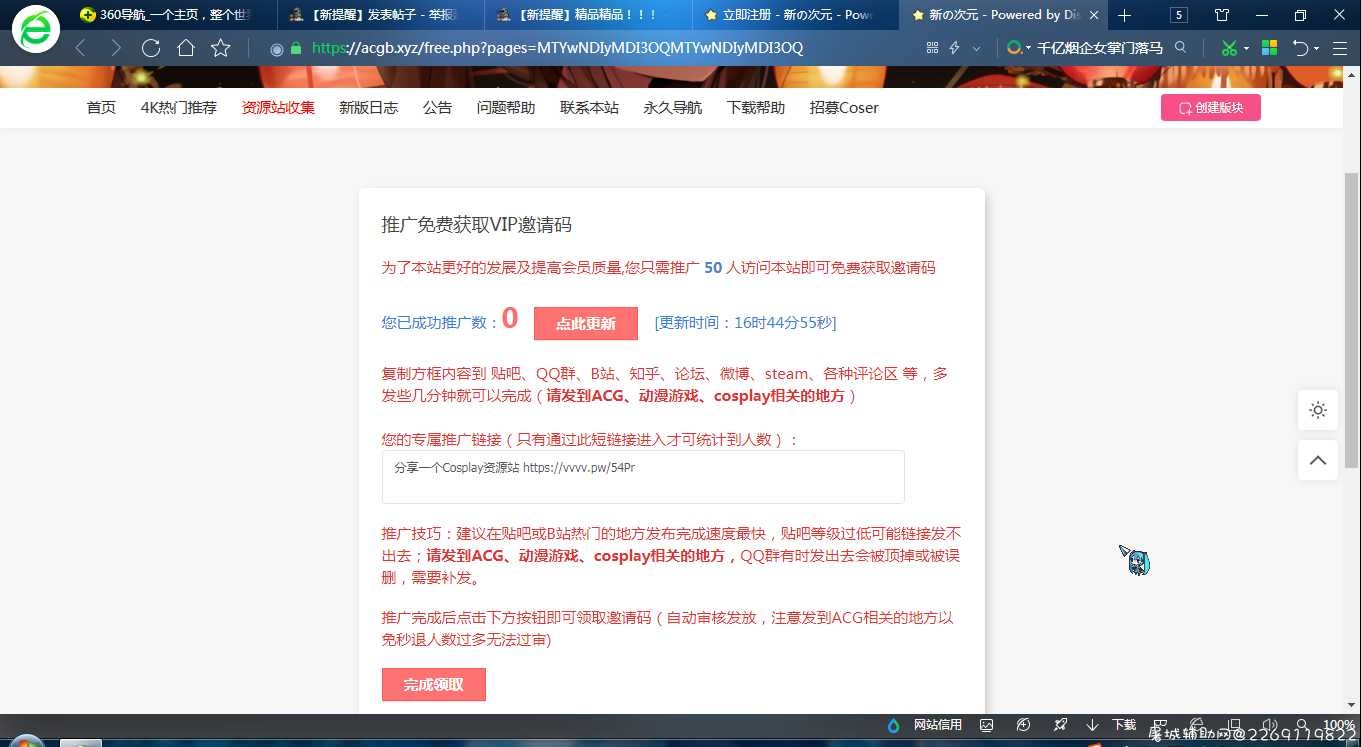Viewport: 1361px width, 747px height.
Task: Click the update time text 16时44分55秒
Action: point(785,323)
